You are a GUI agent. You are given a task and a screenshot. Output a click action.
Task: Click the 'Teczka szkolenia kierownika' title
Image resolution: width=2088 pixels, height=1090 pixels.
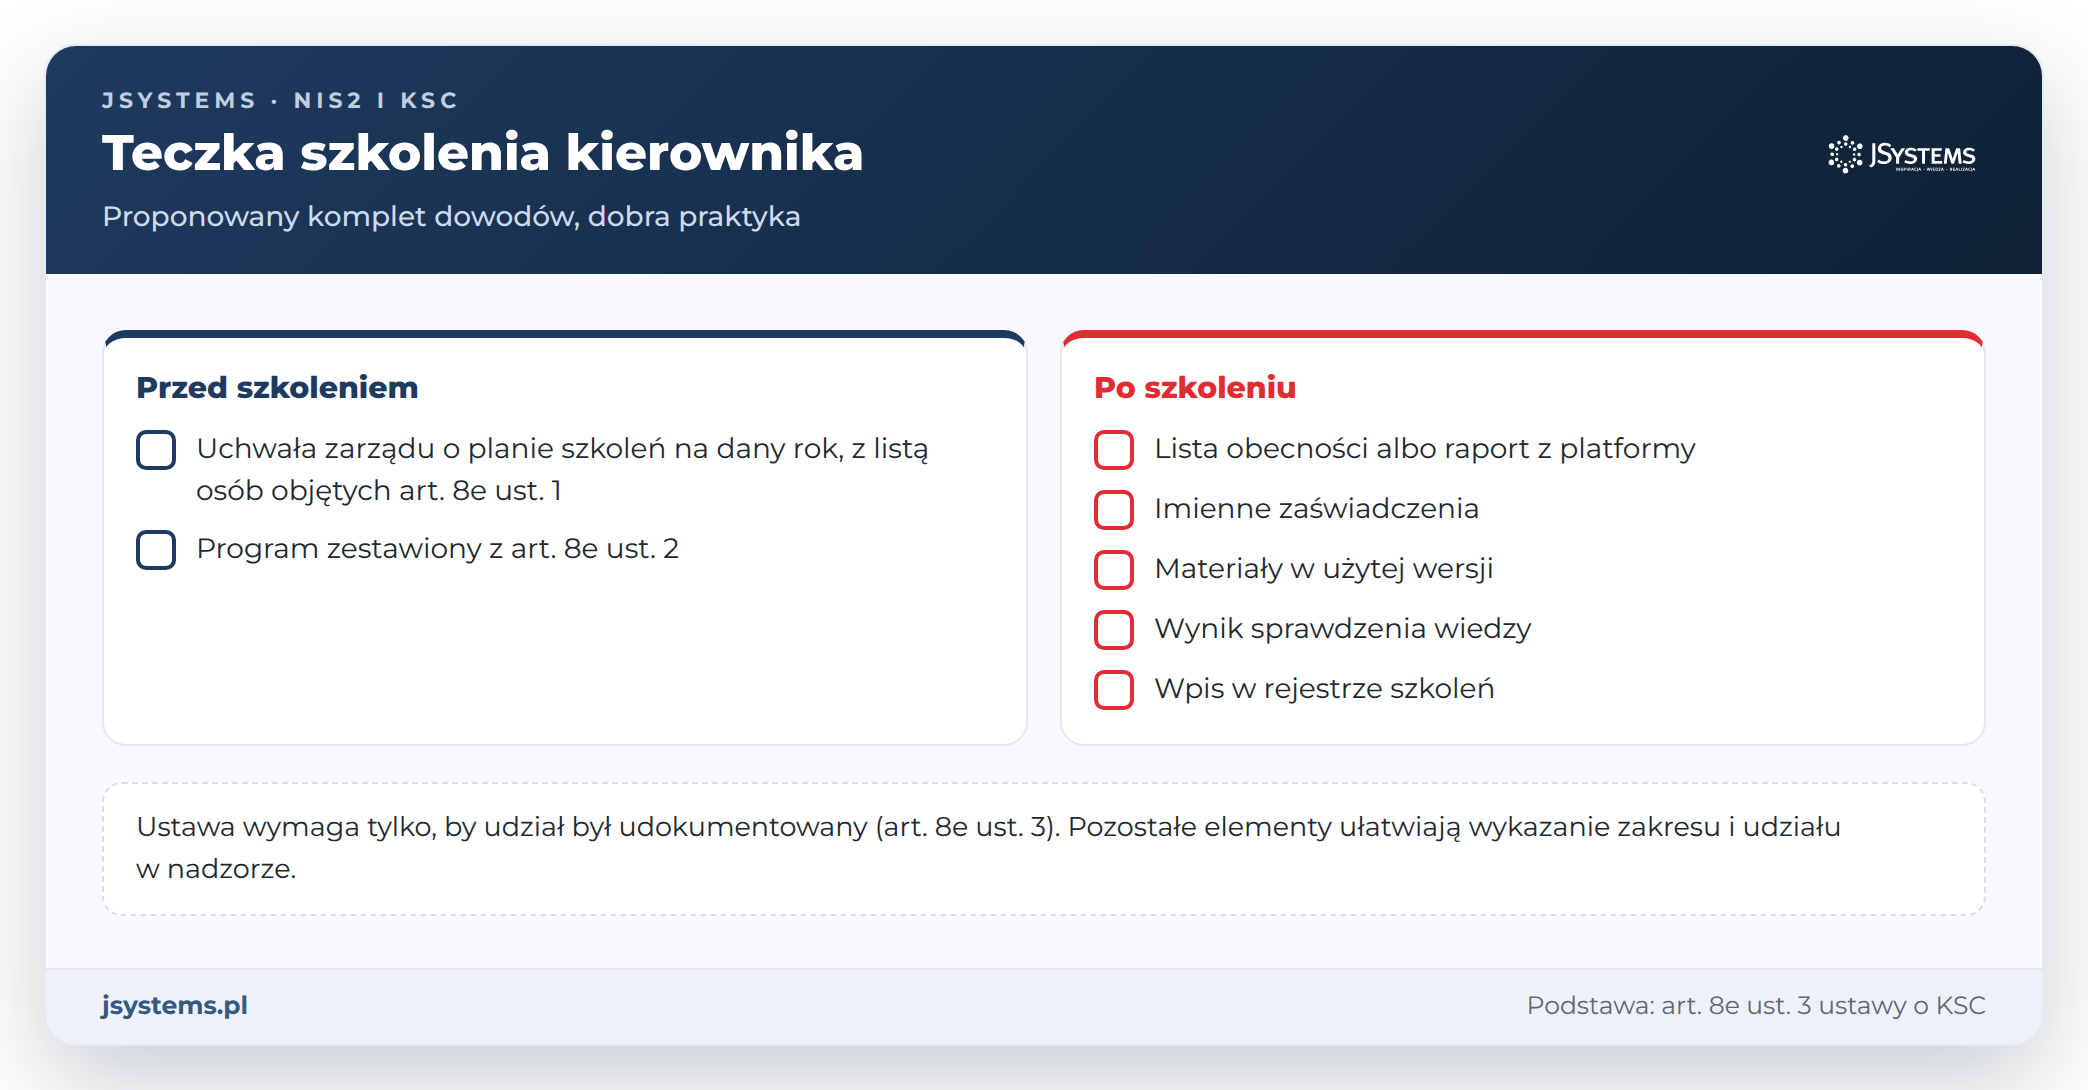482,153
